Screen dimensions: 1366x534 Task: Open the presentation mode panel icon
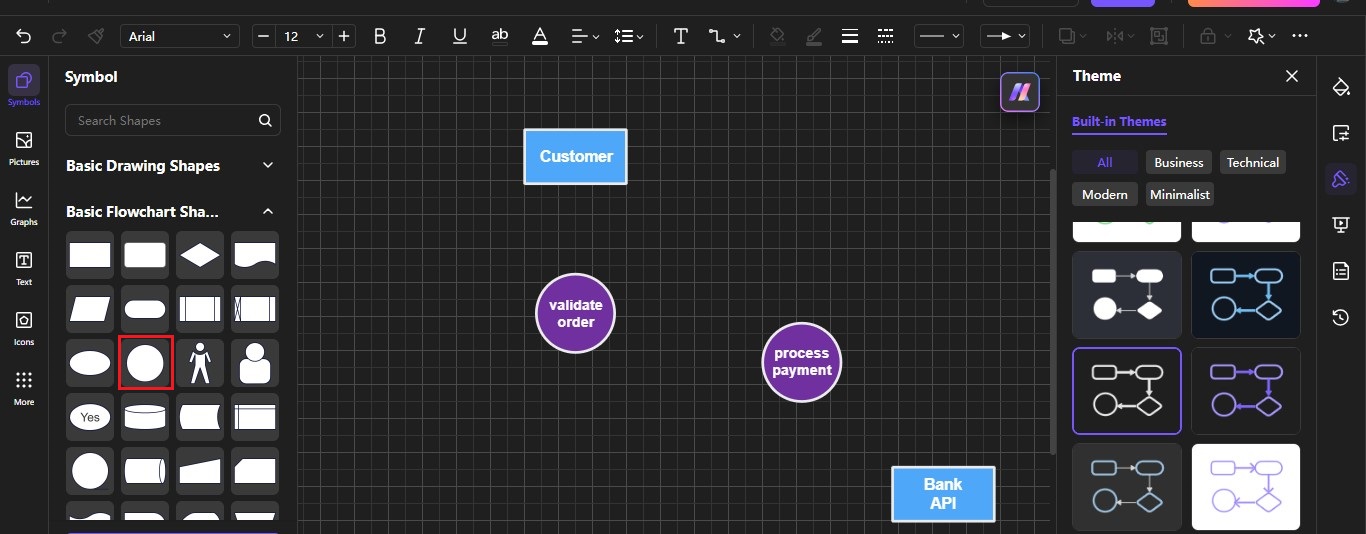[1341, 225]
